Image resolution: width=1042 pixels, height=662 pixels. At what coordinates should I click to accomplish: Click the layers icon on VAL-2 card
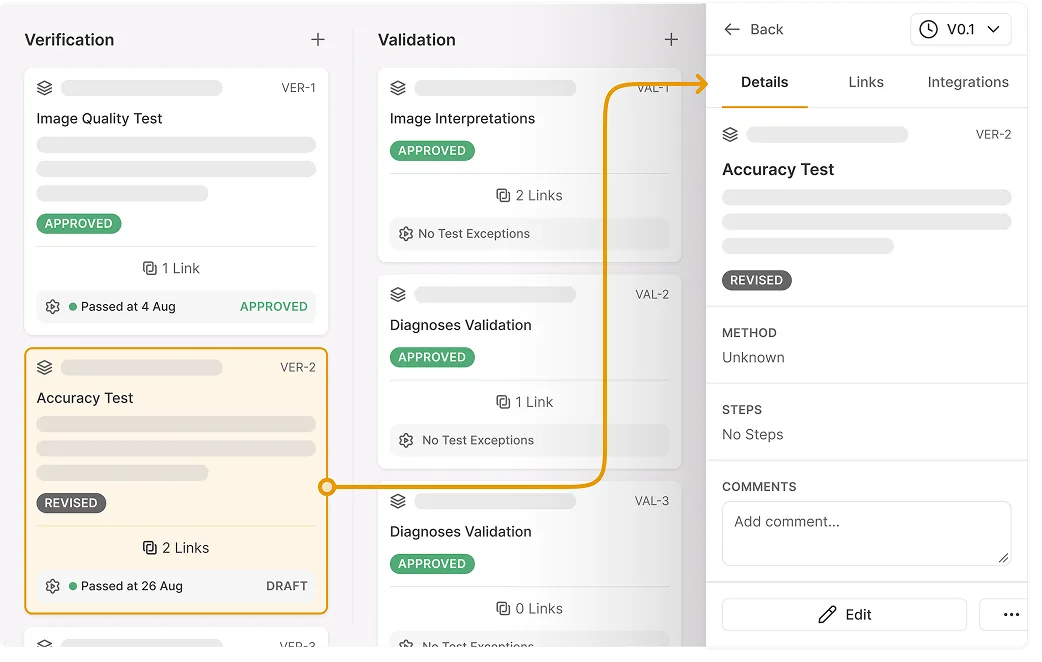click(x=398, y=294)
